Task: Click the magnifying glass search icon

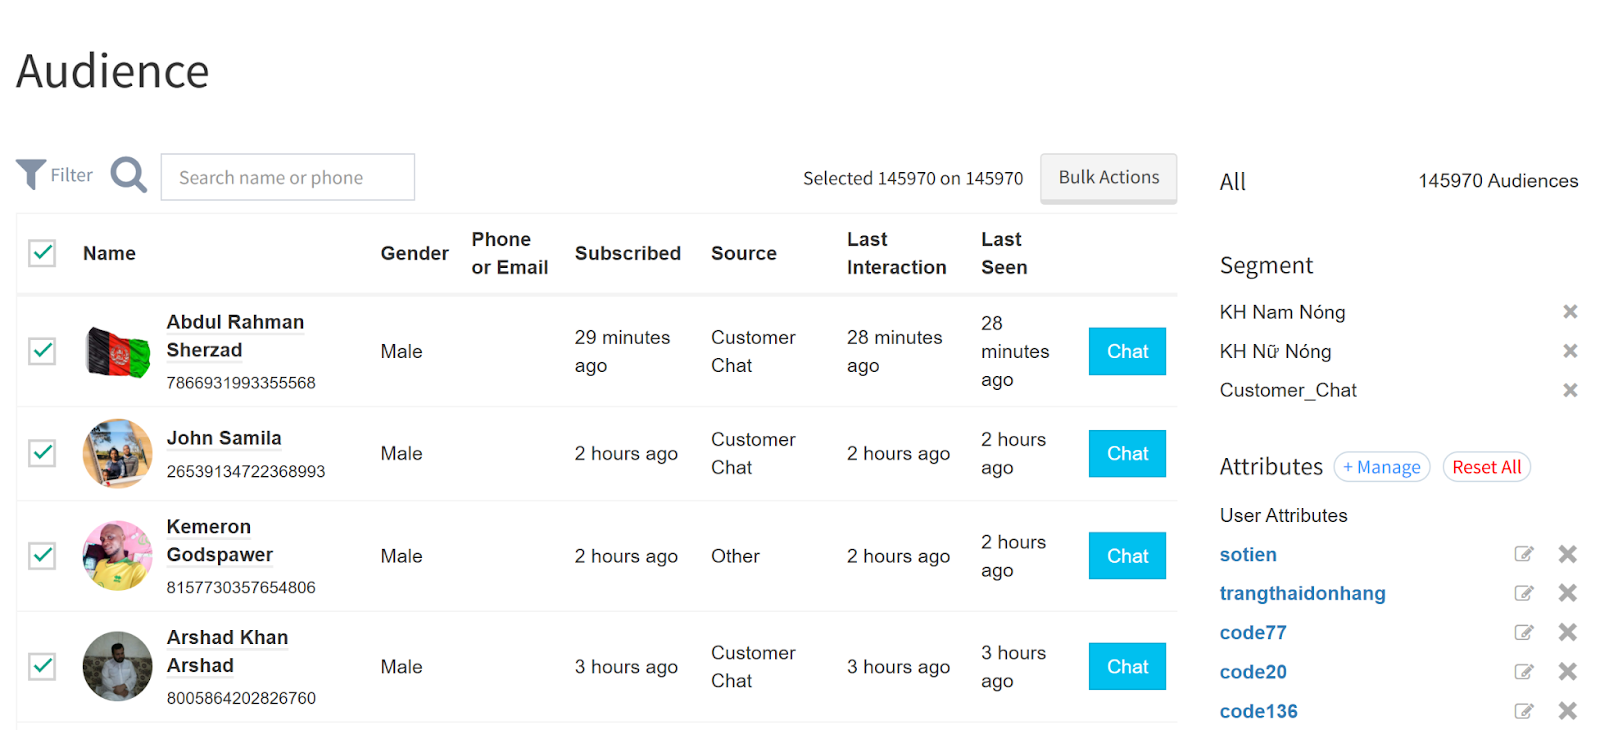Action: [x=129, y=175]
